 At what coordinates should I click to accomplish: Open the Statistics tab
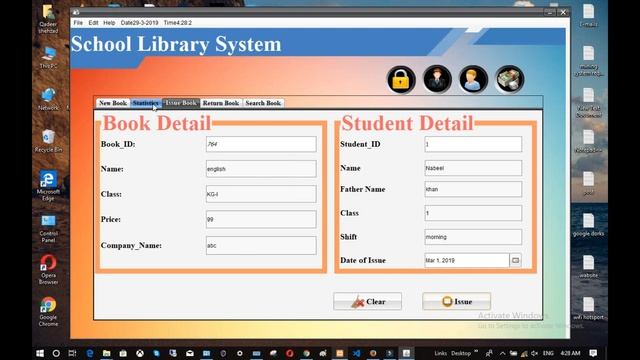pyautogui.click(x=145, y=103)
